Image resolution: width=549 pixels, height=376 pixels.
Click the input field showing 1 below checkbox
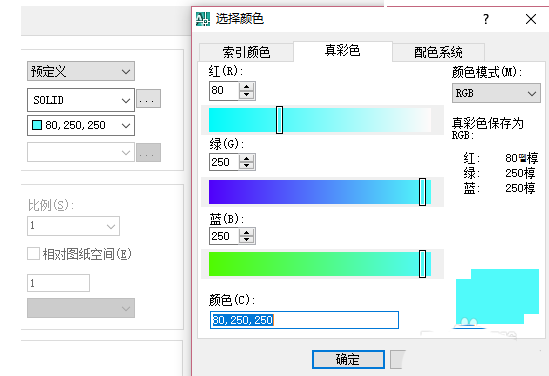point(58,283)
